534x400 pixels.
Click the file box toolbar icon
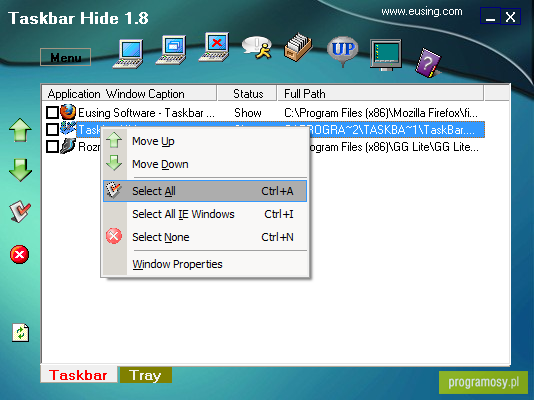click(298, 48)
